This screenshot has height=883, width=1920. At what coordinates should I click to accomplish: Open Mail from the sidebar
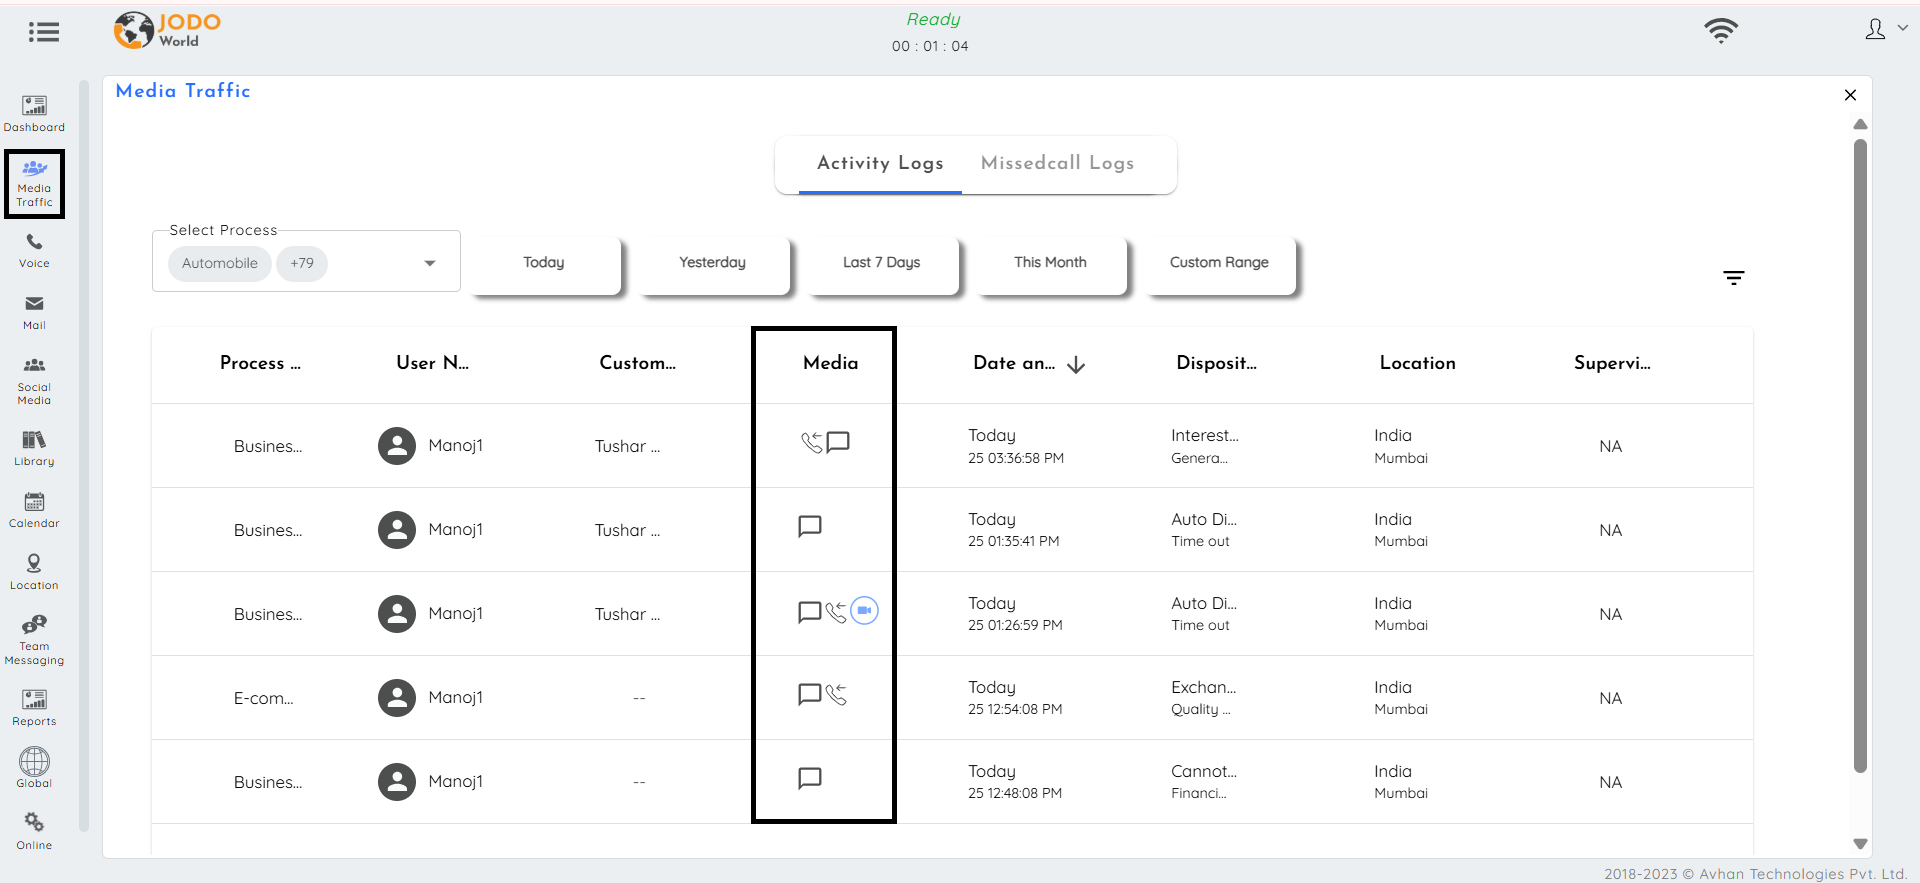click(x=34, y=313)
